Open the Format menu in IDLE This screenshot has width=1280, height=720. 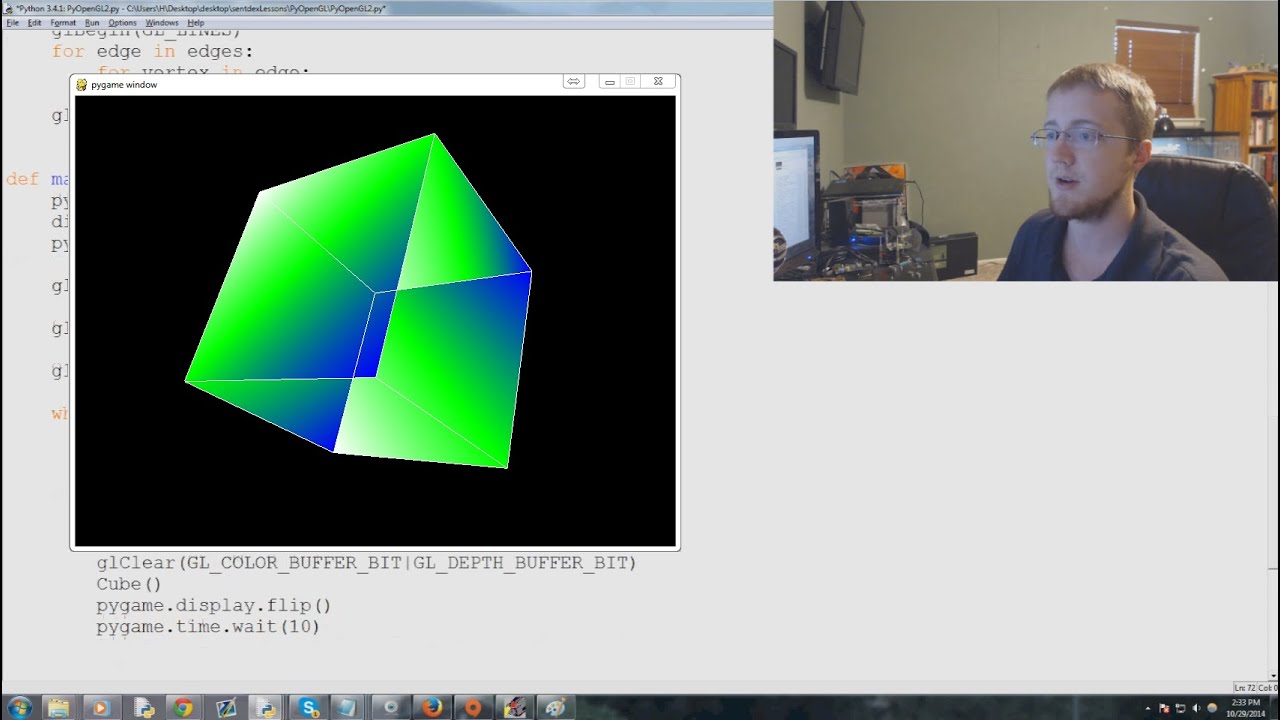pyautogui.click(x=63, y=22)
